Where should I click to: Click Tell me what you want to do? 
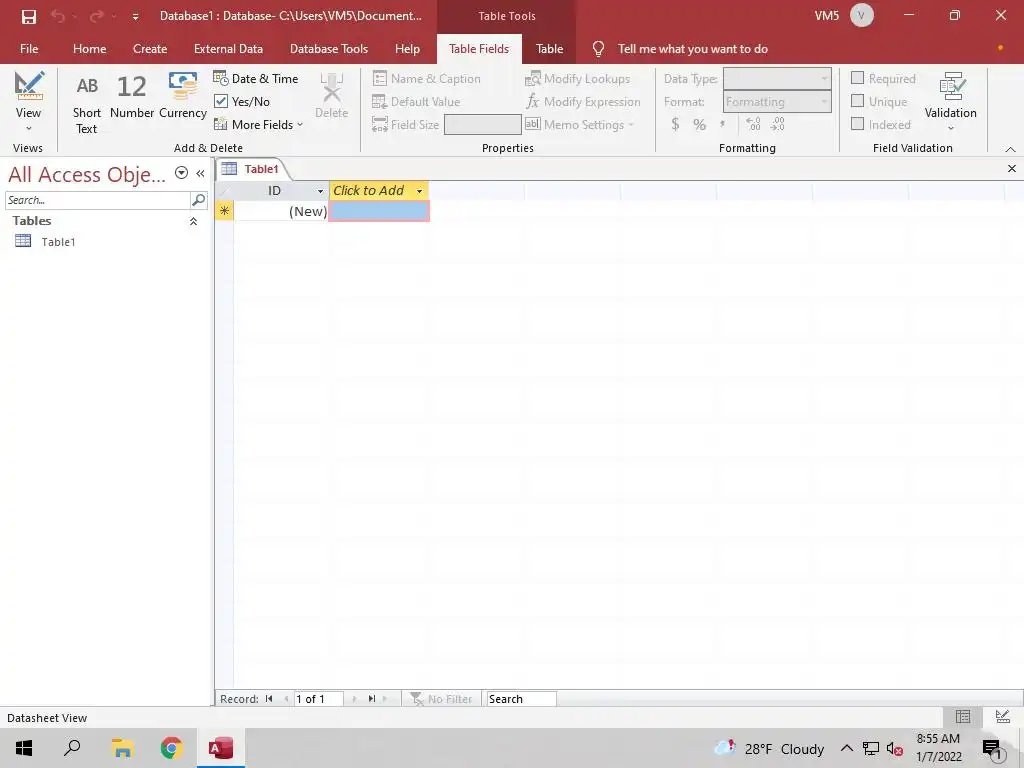[692, 49]
